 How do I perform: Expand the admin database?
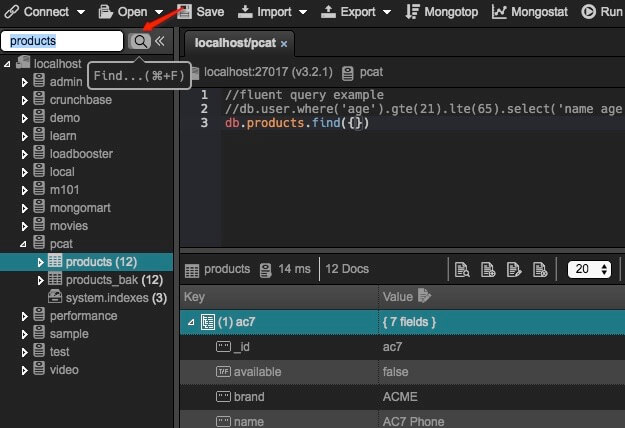click(24, 82)
